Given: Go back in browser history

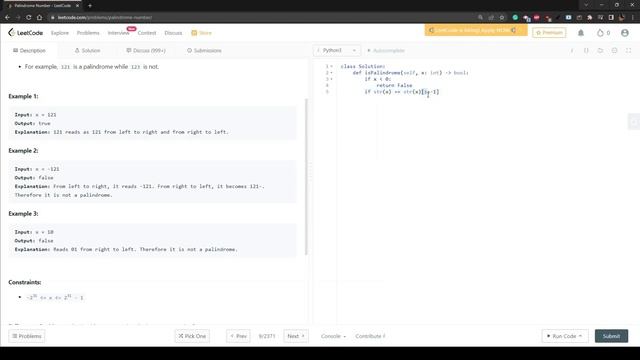Looking at the screenshot, I should click(x=7, y=18).
